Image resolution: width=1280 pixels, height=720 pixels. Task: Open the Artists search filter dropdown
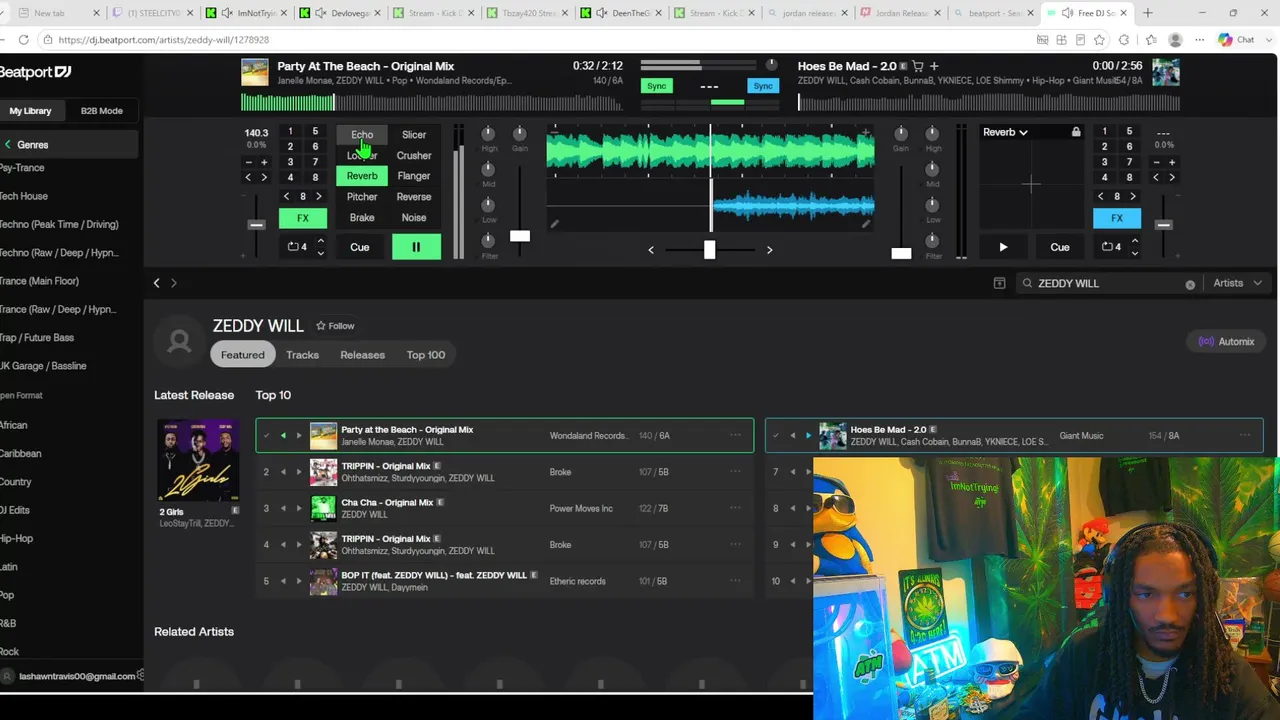[1237, 283]
